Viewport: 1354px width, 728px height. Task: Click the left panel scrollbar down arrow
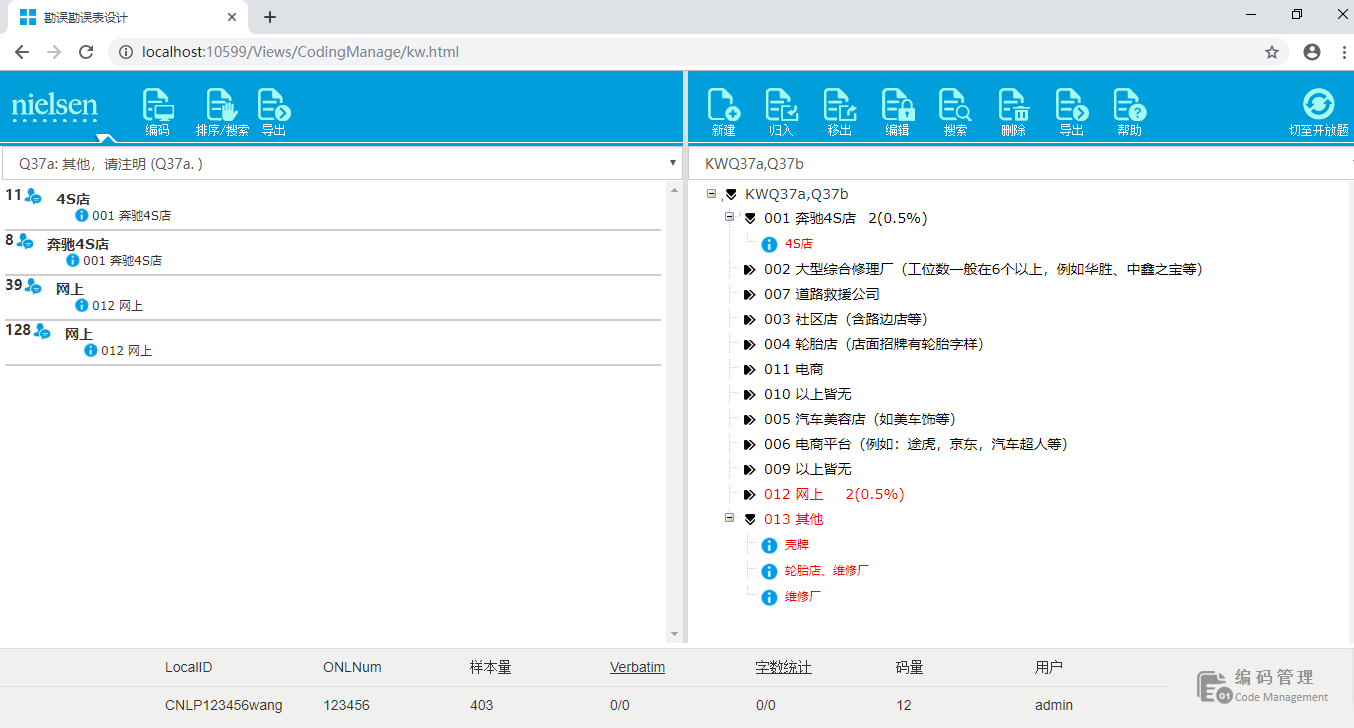tap(674, 634)
